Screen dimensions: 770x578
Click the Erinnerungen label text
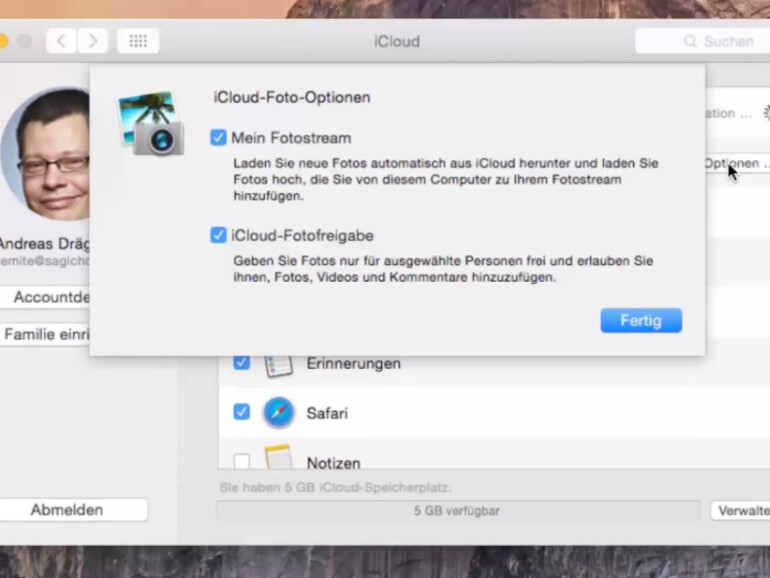[354, 364]
